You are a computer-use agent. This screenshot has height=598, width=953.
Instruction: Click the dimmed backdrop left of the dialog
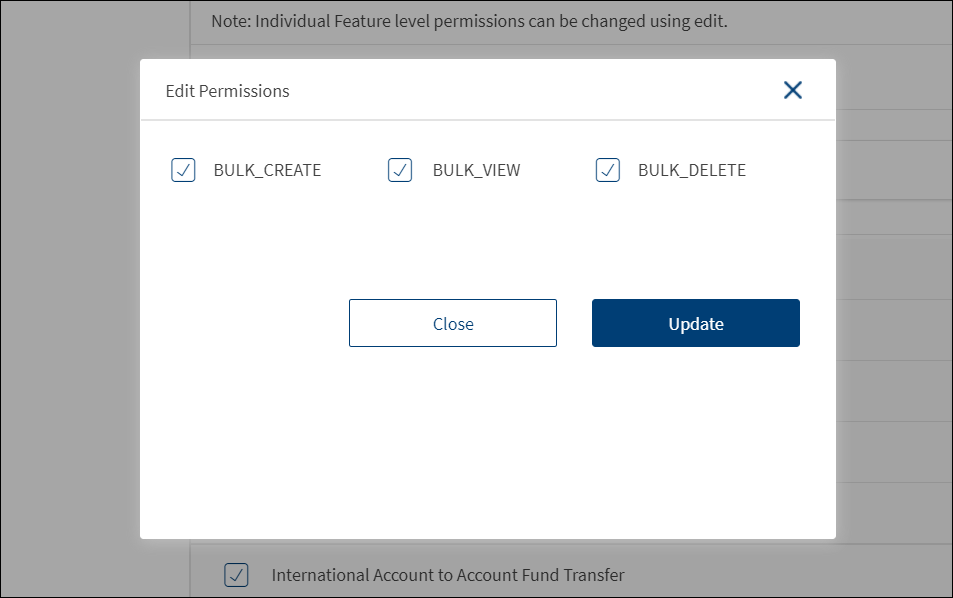(x=70, y=300)
